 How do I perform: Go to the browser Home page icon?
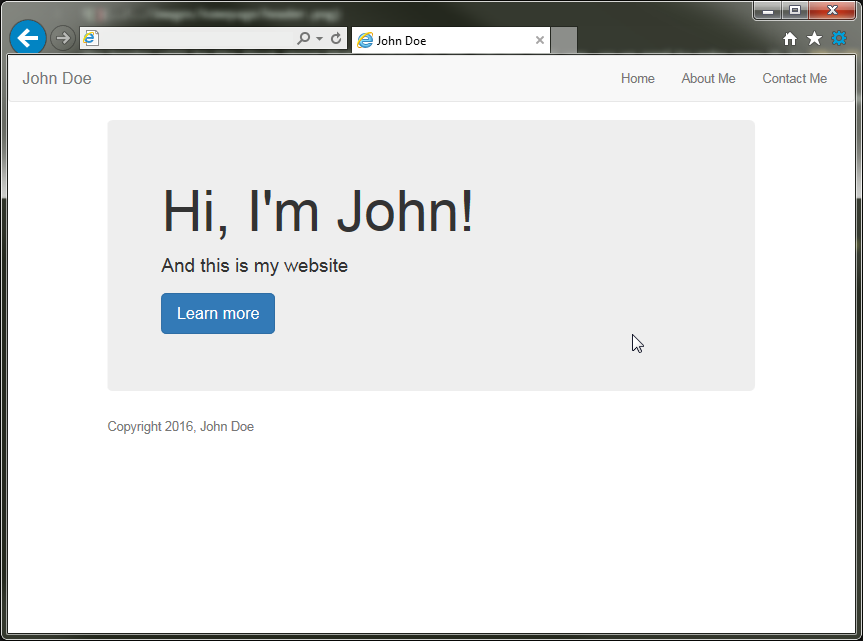[790, 38]
